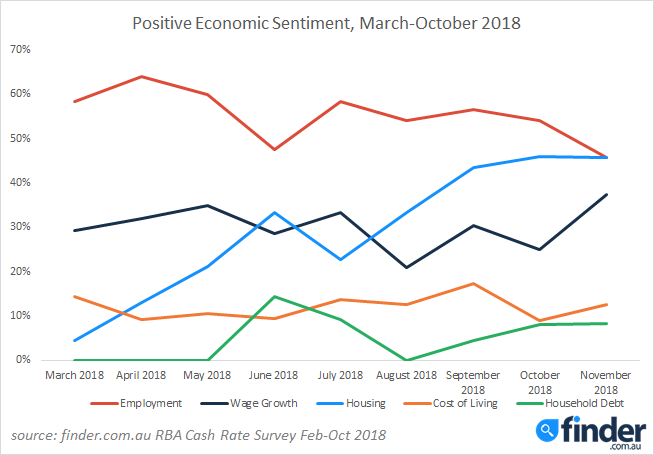Click Employment peak at April 2018
Screen dimensions: 654x455
pyautogui.click(x=141, y=77)
